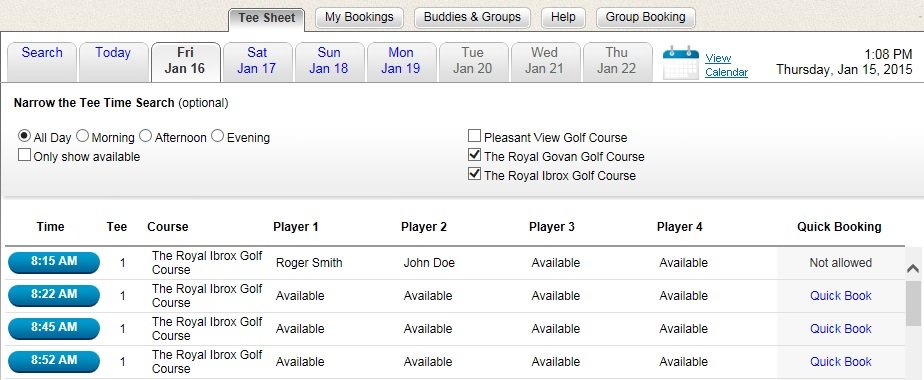Pick the 8:52 AM tee time
924x380 pixels.
[54, 362]
